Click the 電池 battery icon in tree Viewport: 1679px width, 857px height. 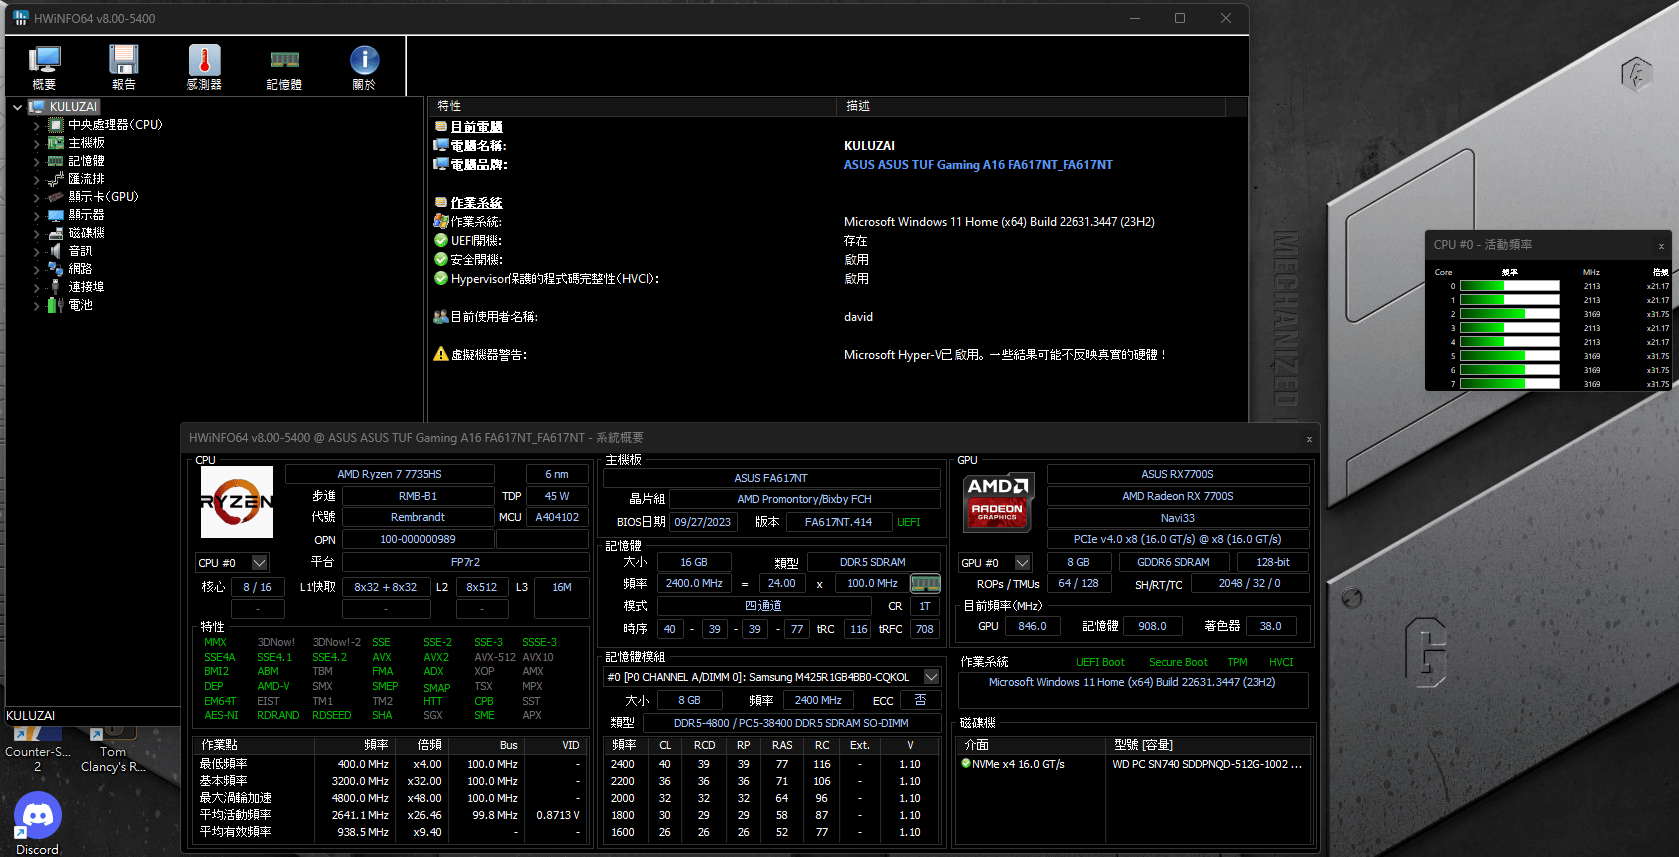(x=56, y=305)
